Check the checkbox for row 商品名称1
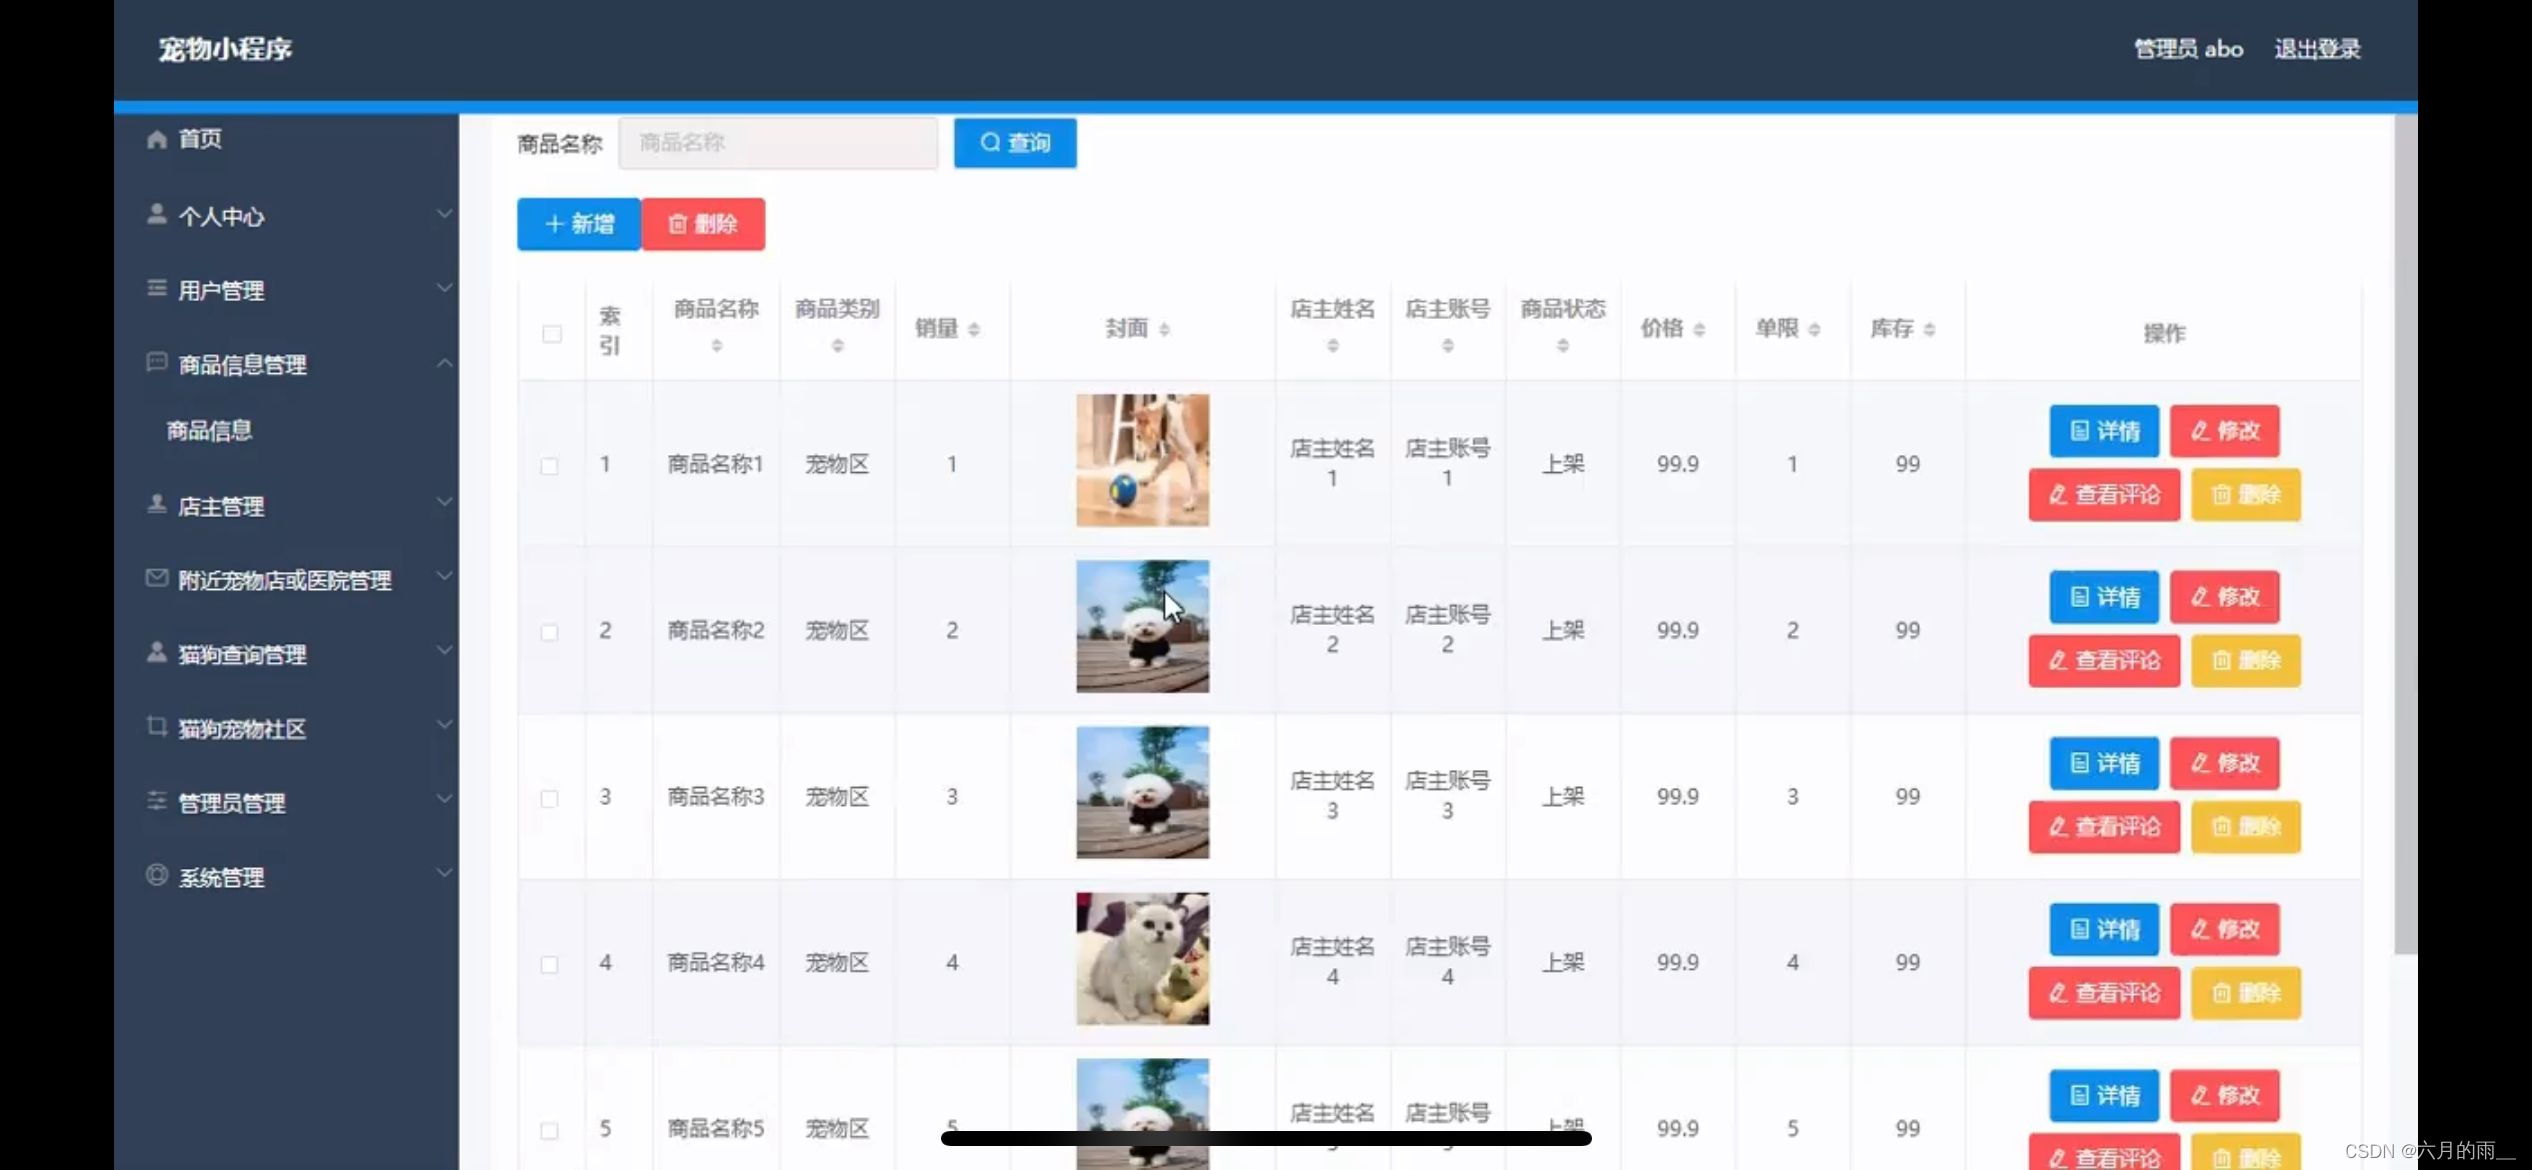Screen dimensions: 2532x1170 [549, 465]
